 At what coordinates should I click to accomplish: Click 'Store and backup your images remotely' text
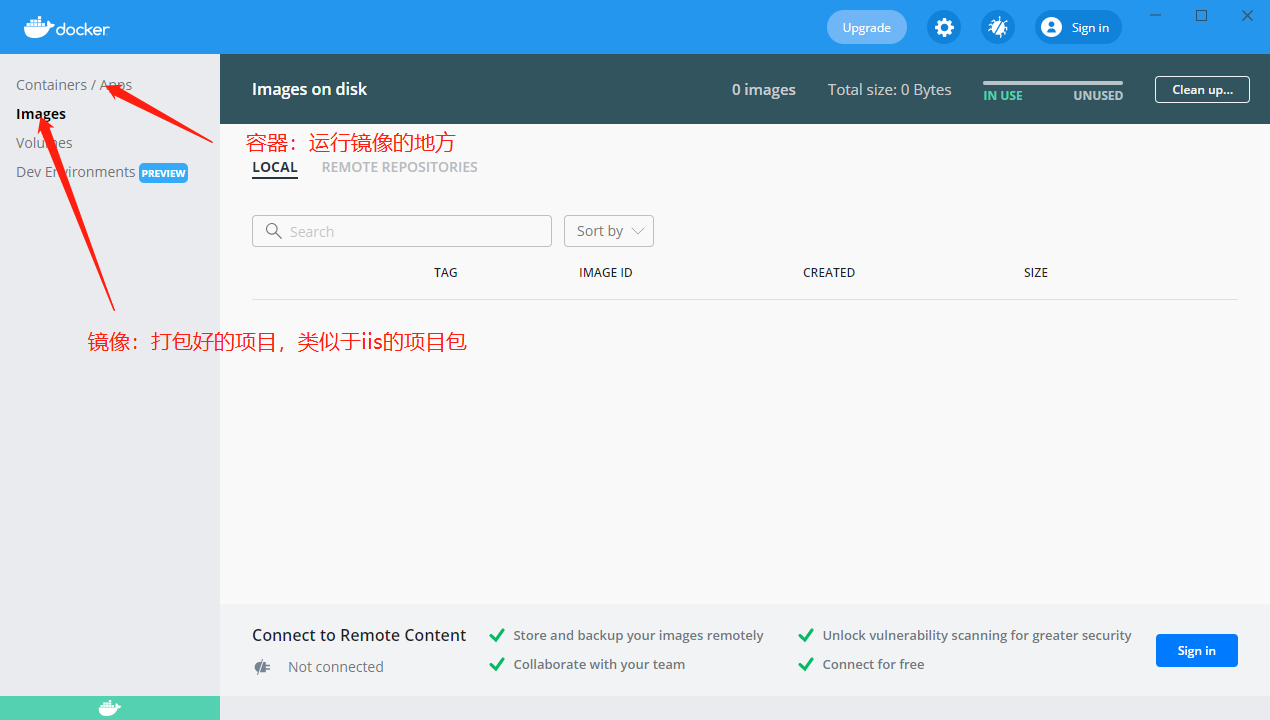click(638, 635)
